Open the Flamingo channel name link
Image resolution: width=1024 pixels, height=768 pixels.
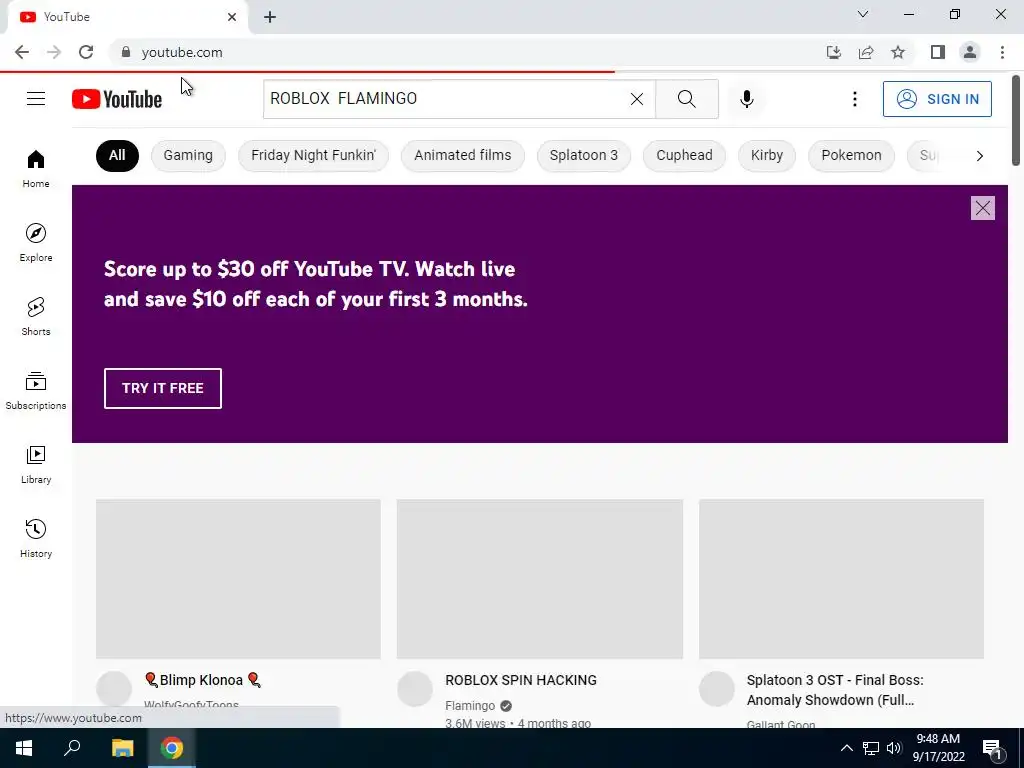(470, 705)
